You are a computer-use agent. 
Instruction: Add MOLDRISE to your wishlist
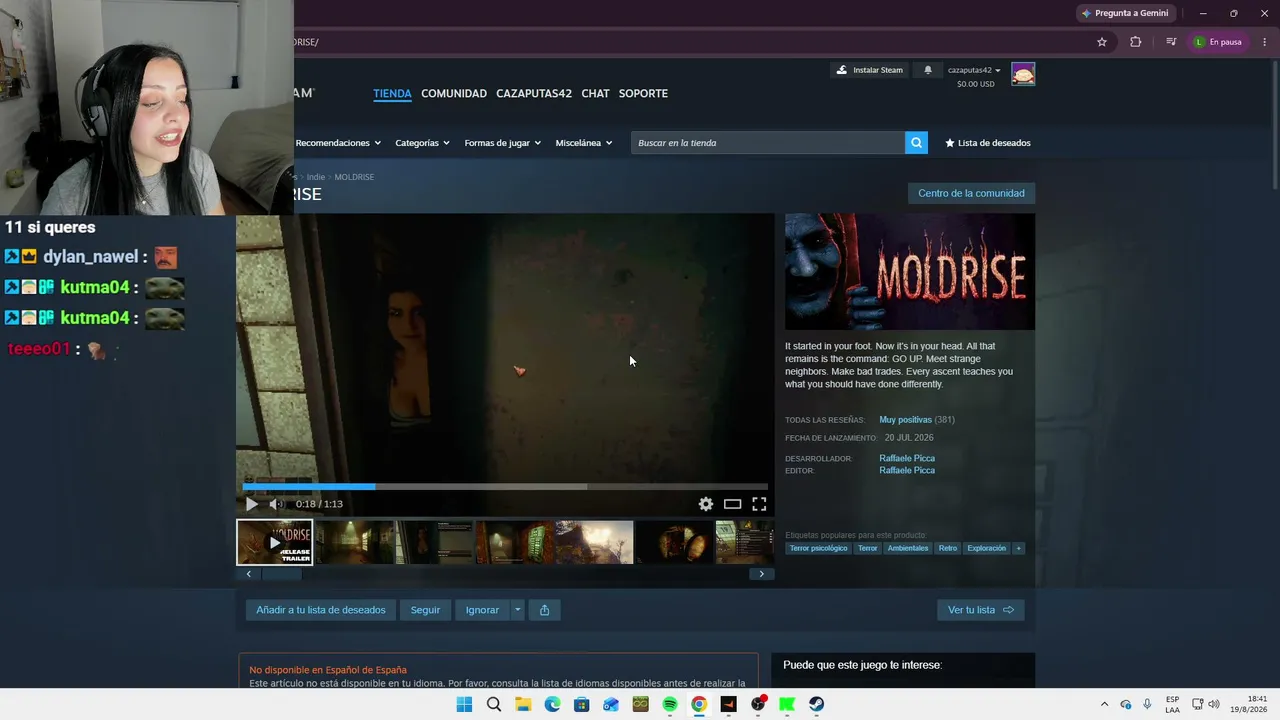coord(321,610)
